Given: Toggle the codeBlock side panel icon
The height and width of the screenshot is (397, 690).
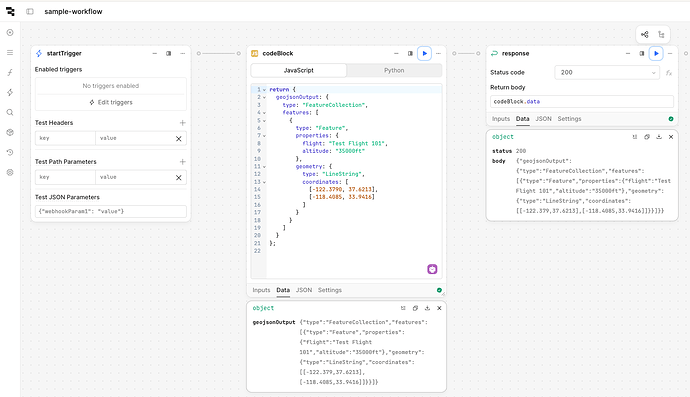Looking at the screenshot, I should pos(410,53).
